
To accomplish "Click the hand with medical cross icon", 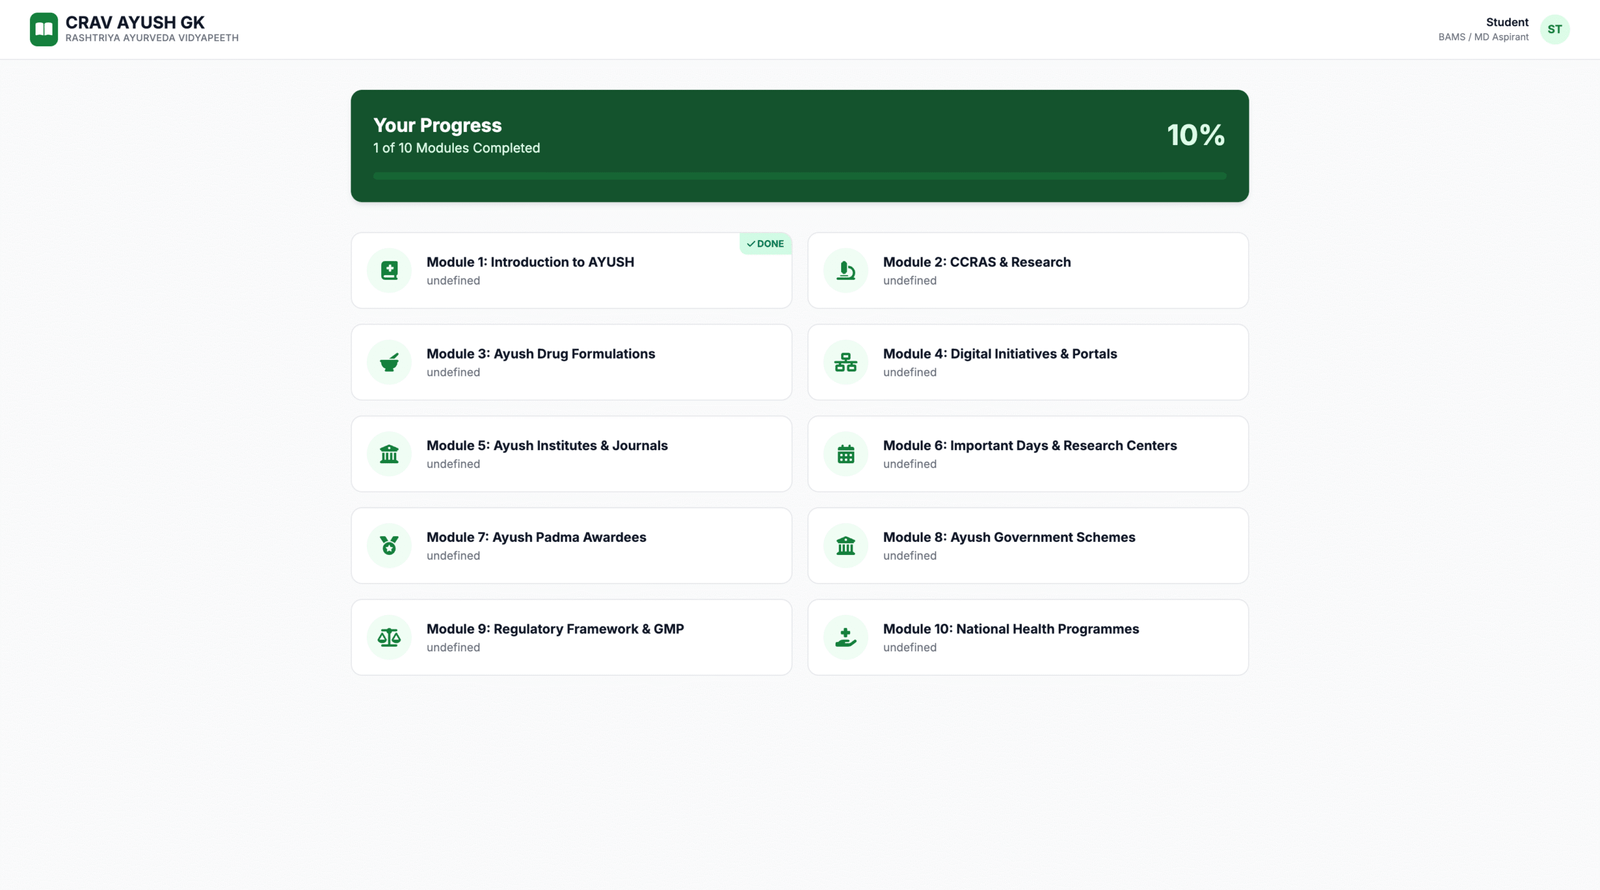I will (x=845, y=637).
